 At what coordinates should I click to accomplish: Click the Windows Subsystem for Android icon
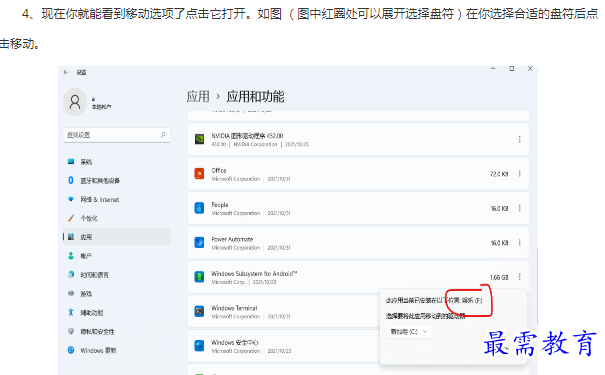pos(199,277)
